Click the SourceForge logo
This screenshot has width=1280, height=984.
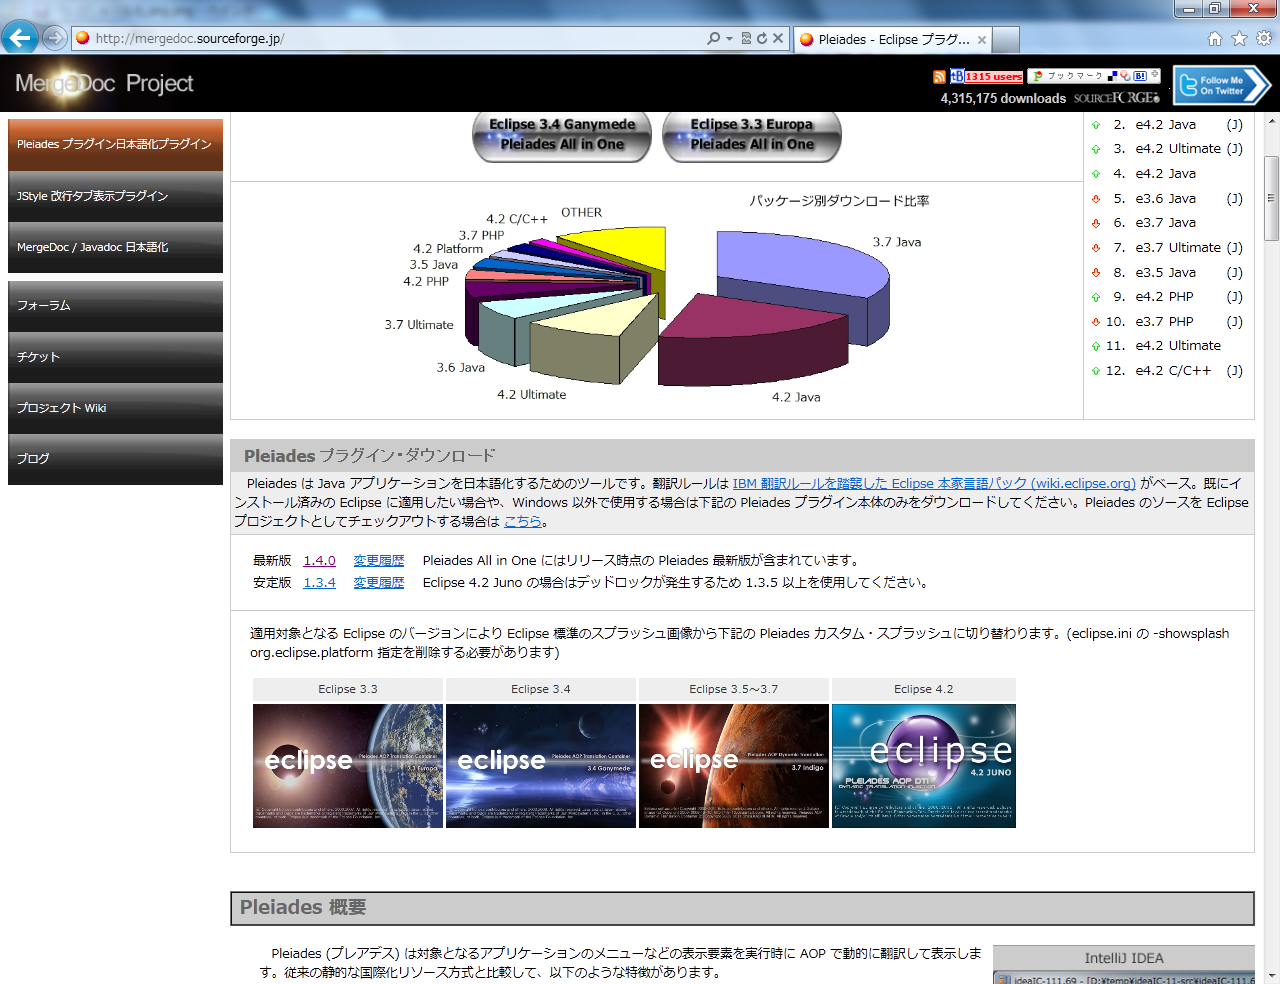point(1116,98)
